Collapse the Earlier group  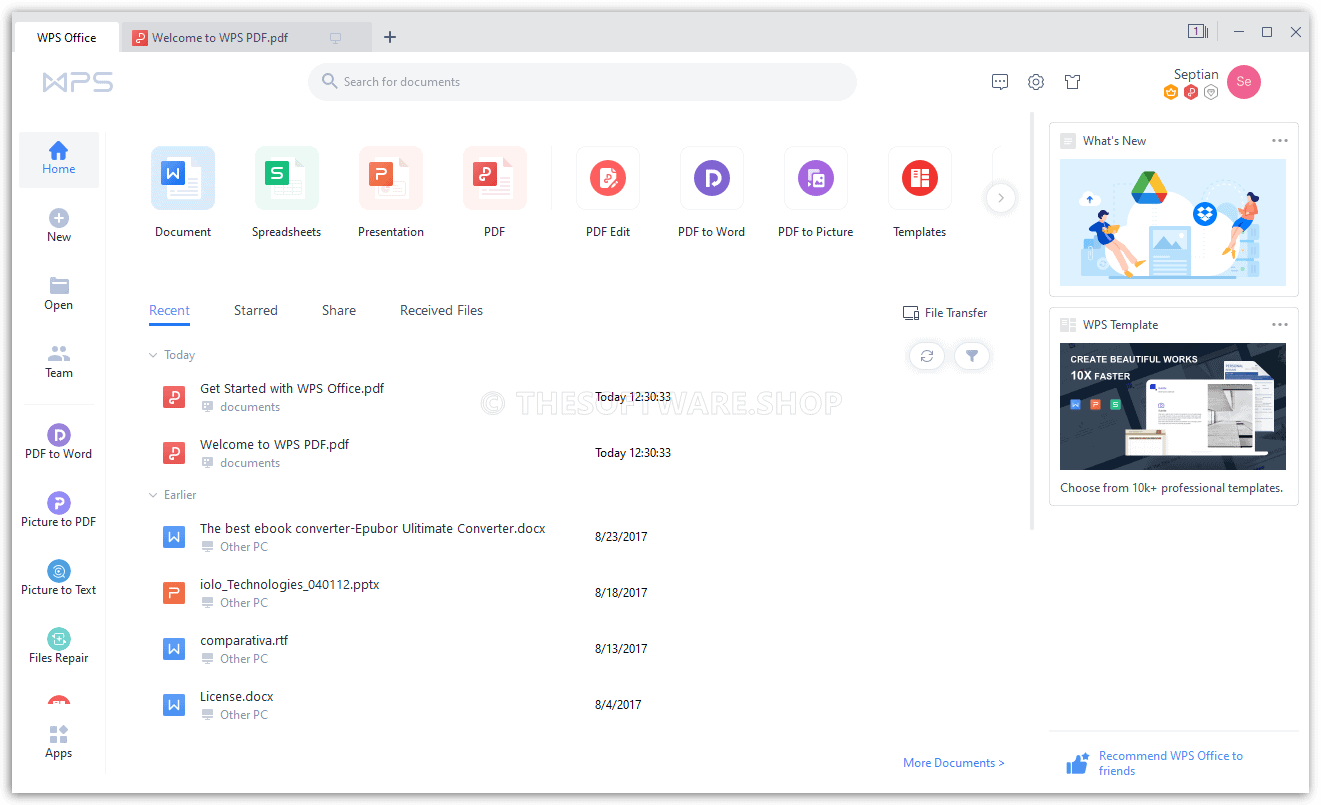click(x=153, y=495)
